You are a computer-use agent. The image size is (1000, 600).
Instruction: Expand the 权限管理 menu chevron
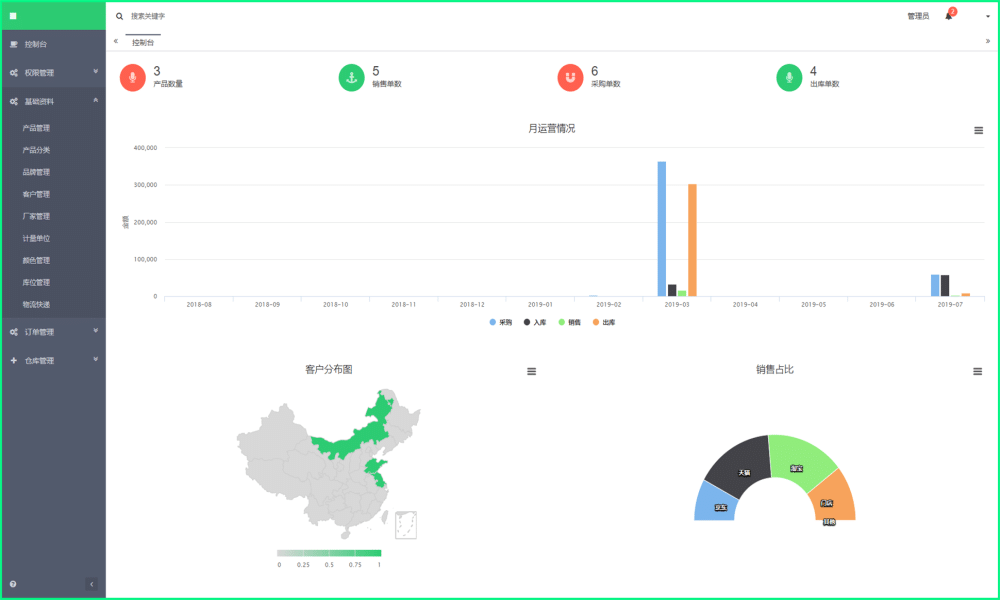coord(96,71)
